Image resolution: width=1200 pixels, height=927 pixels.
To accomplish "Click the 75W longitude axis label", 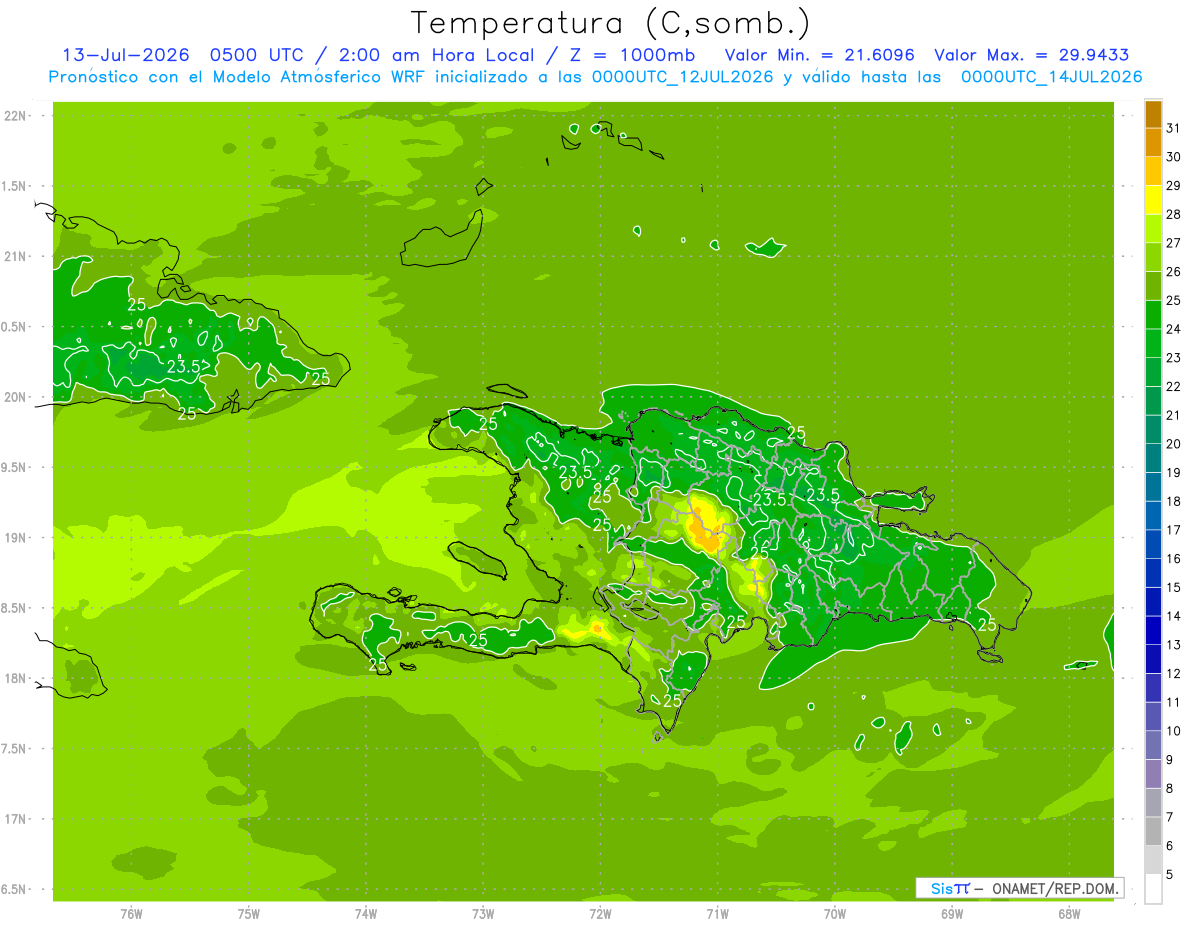I will (249, 914).
